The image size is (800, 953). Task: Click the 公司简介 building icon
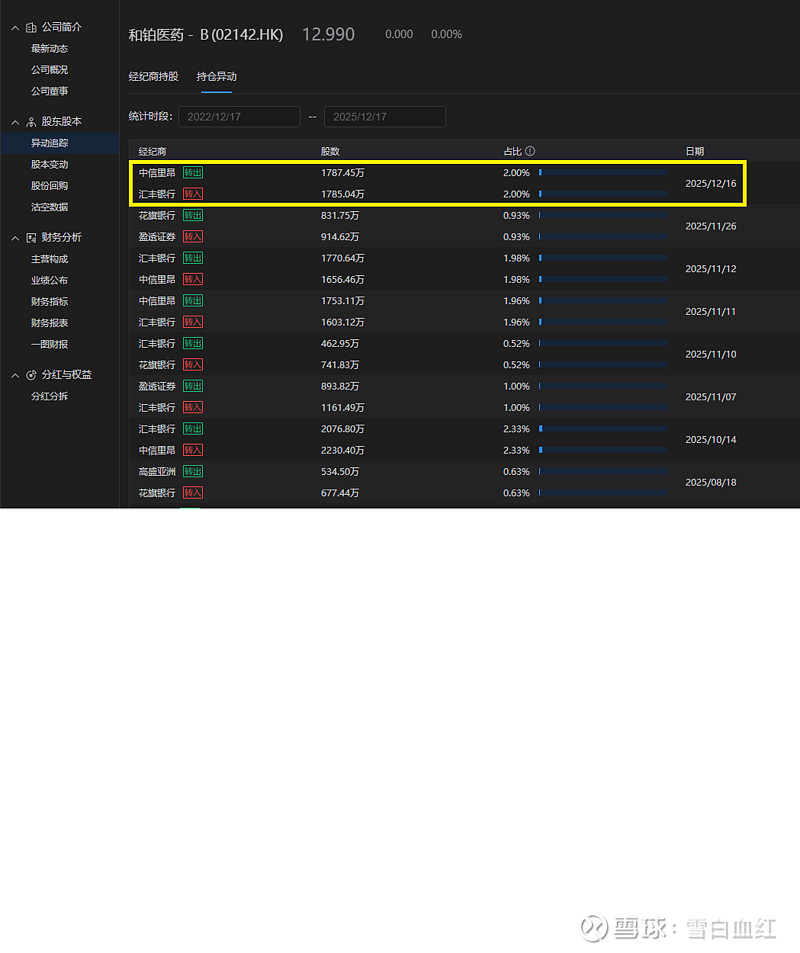[31, 27]
